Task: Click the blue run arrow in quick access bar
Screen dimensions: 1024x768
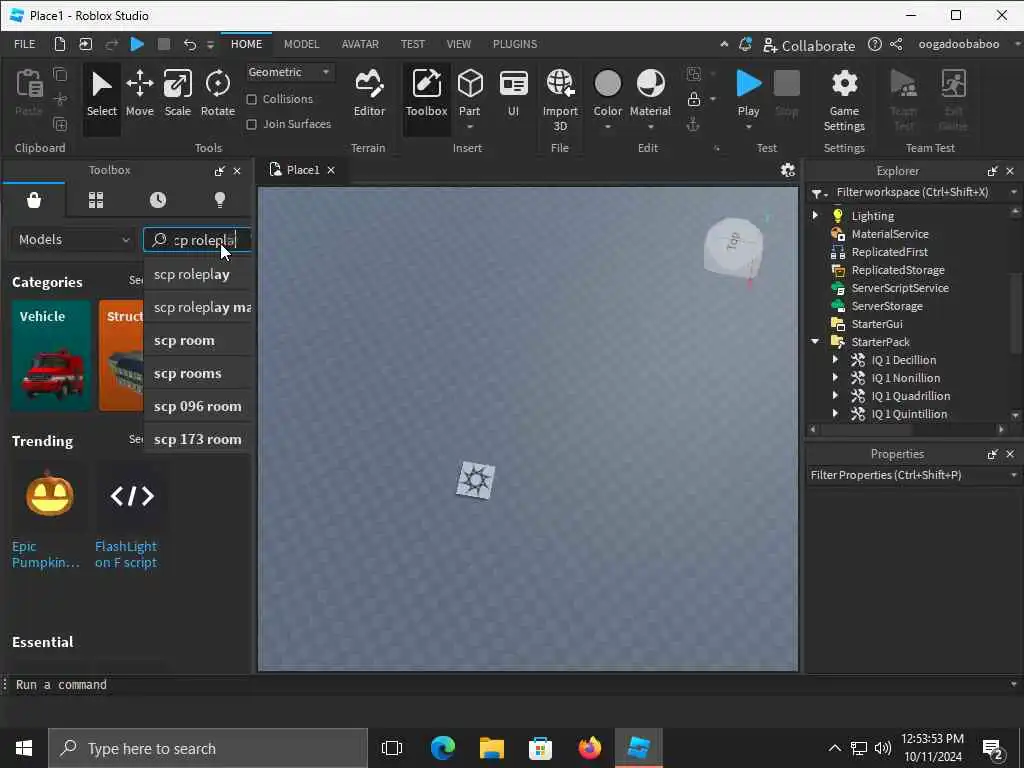Action: click(137, 44)
